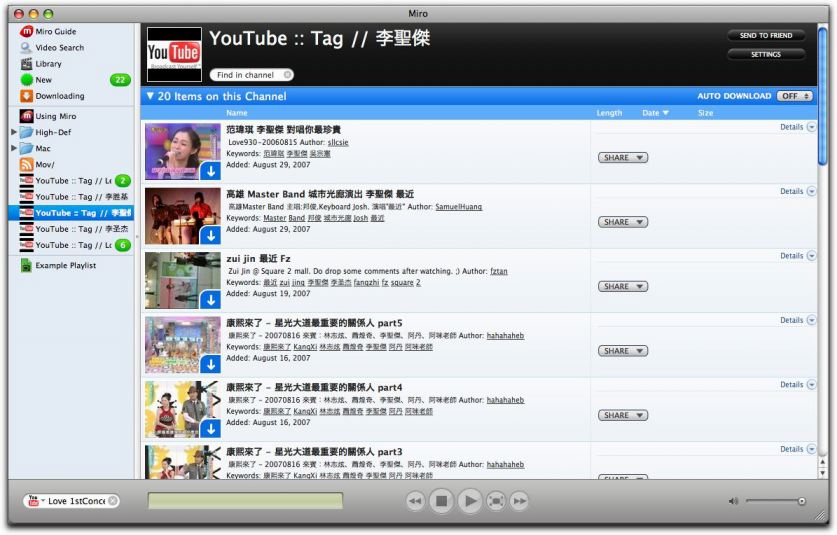This screenshot has height=535, width=837.
Task: Change the Auto Download OFF setting
Action: pyautogui.click(x=794, y=96)
